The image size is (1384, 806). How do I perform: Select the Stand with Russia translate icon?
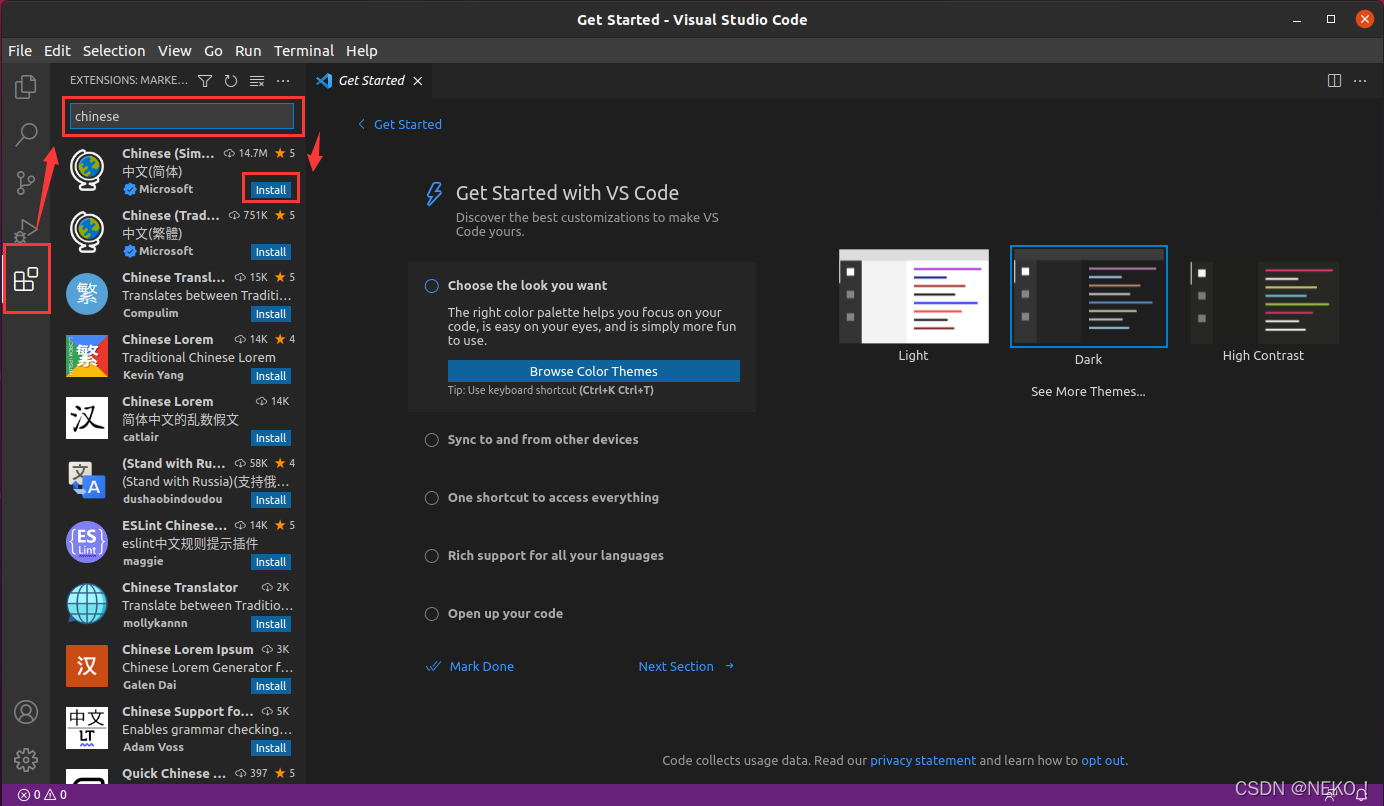pos(87,480)
